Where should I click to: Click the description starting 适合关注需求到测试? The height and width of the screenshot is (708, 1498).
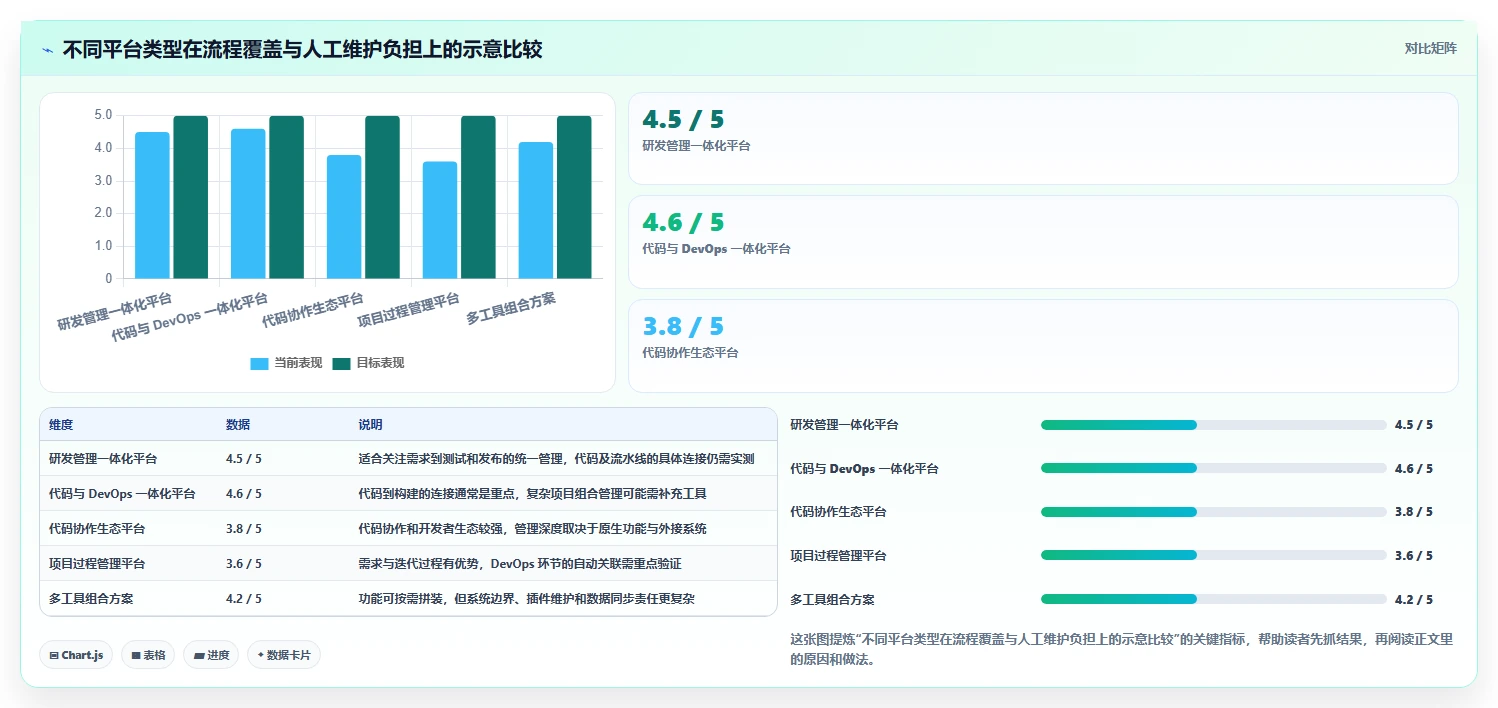click(x=556, y=459)
